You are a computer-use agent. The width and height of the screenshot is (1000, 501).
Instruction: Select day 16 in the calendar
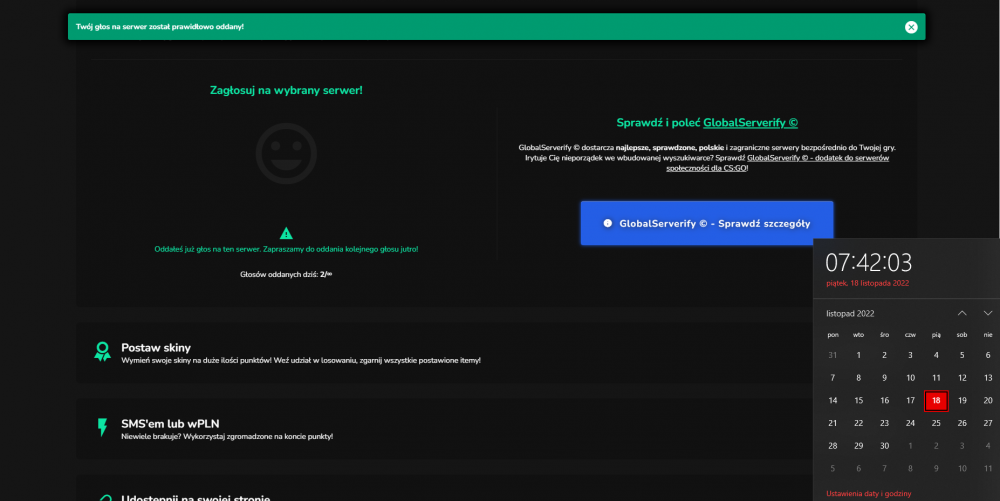click(885, 400)
